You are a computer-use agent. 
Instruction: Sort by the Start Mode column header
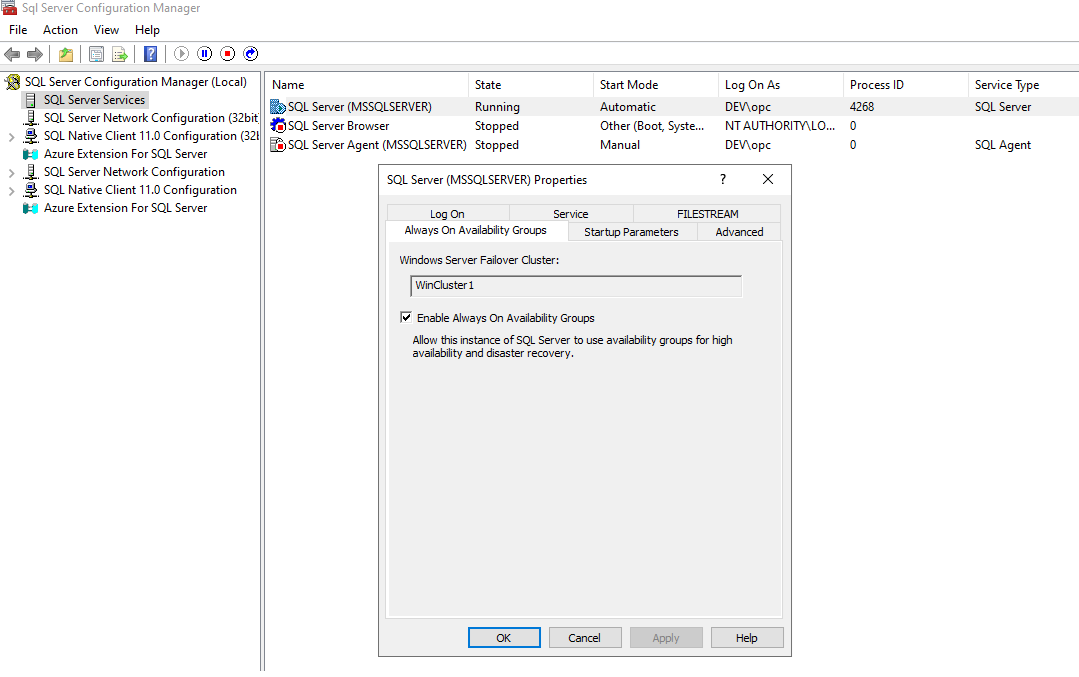point(656,85)
